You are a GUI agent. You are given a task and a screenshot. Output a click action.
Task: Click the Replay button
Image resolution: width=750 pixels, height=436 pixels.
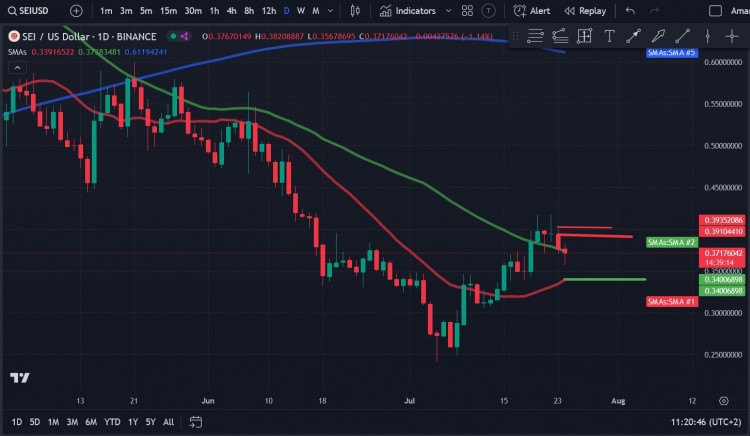585,11
